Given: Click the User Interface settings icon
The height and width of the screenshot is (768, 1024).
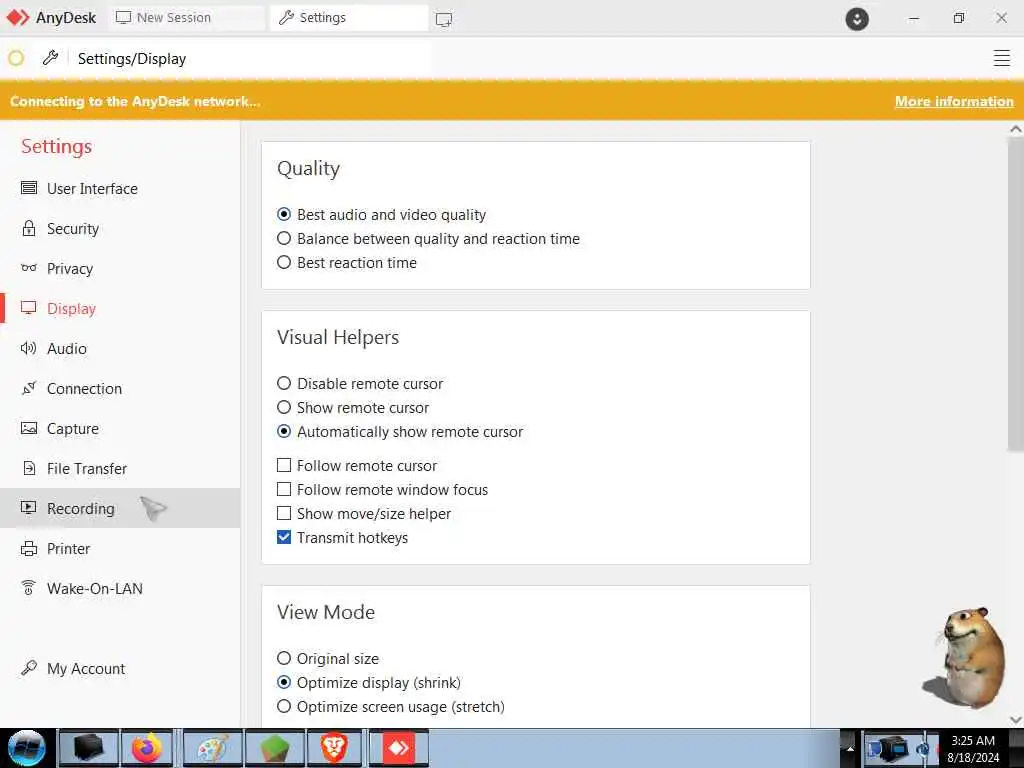Looking at the screenshot, I should click(x=29, y=188).
